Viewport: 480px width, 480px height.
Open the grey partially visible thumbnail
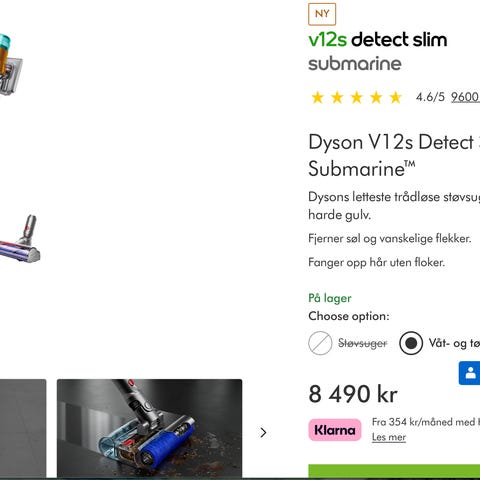point(23,429)
